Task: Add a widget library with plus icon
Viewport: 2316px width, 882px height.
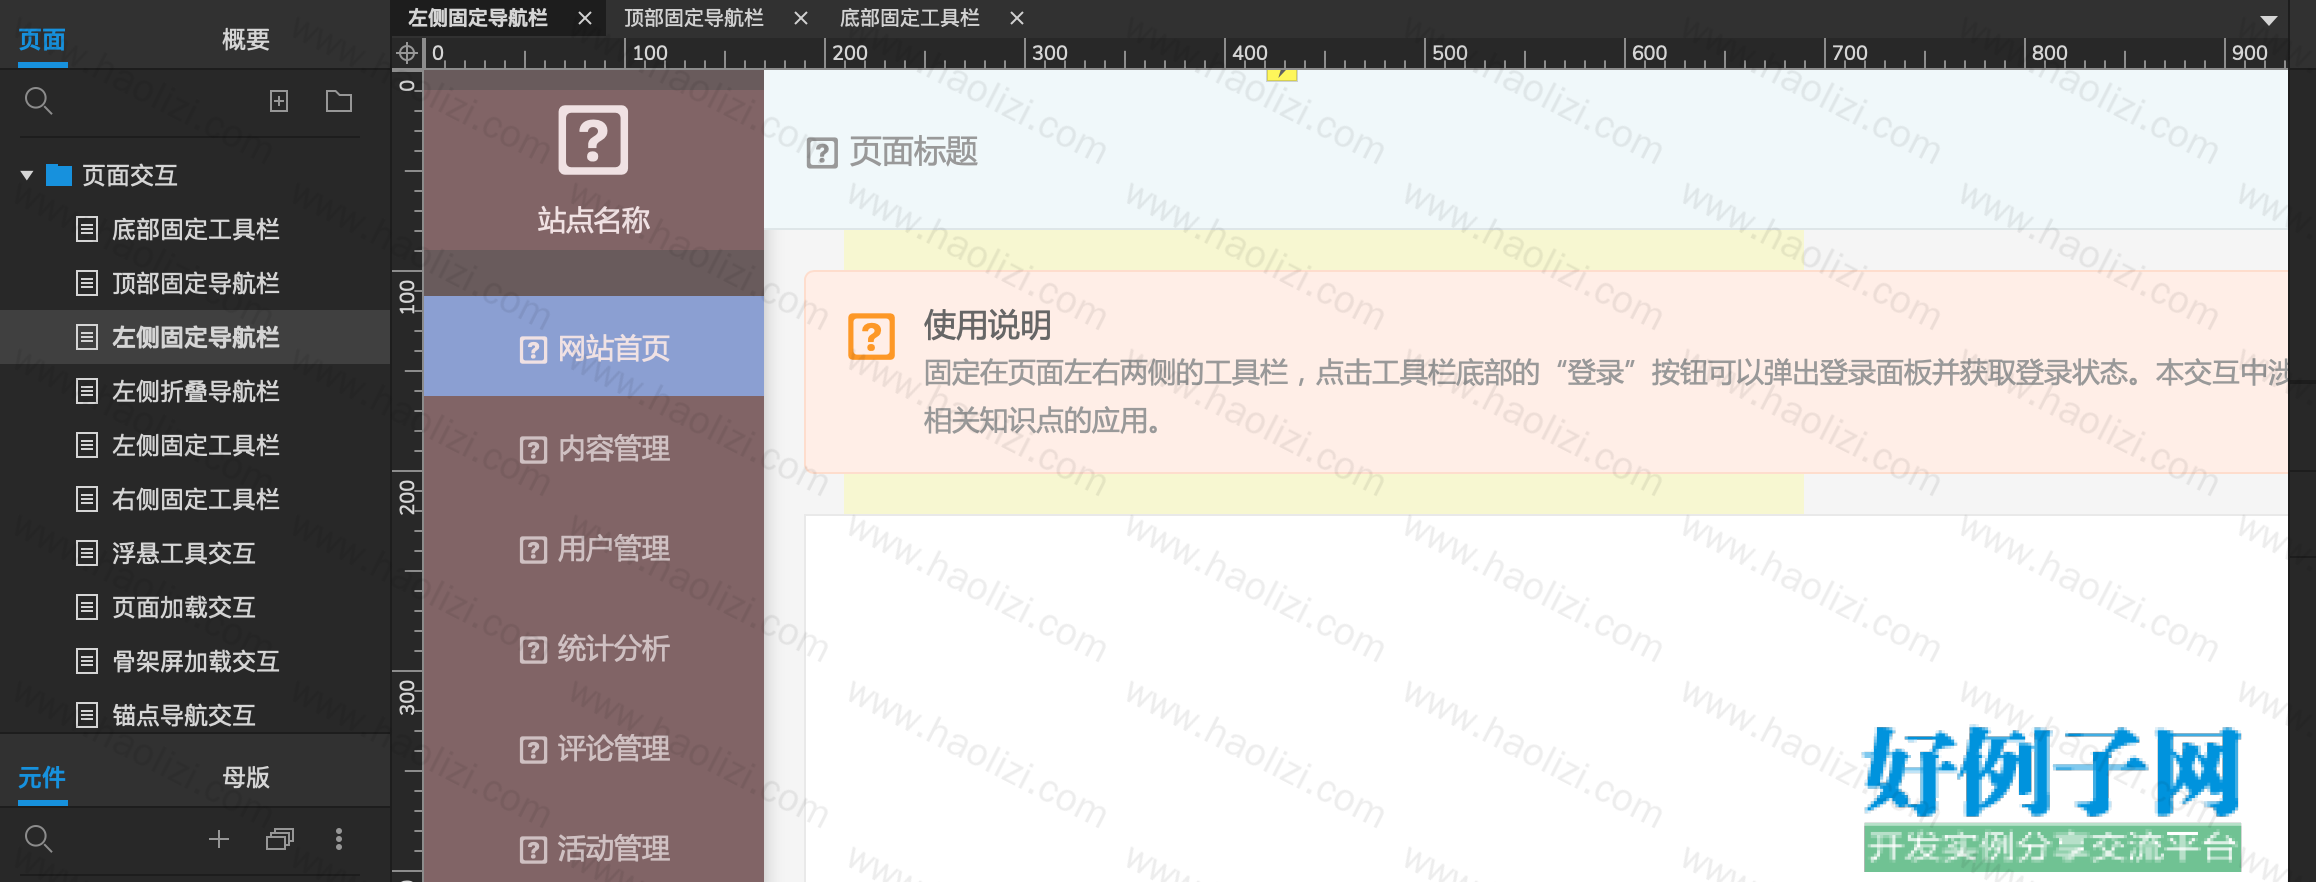Action: tap(219, 839)
